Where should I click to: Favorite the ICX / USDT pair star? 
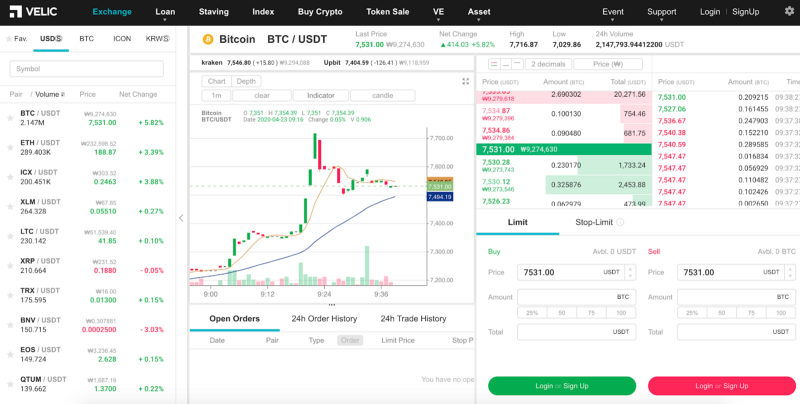click(x=10, y=177)
